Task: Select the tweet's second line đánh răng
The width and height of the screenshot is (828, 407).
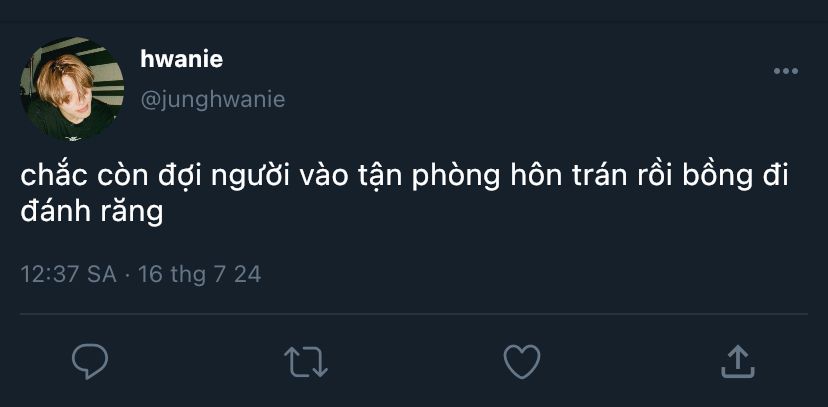Action: tap(91, 212)
